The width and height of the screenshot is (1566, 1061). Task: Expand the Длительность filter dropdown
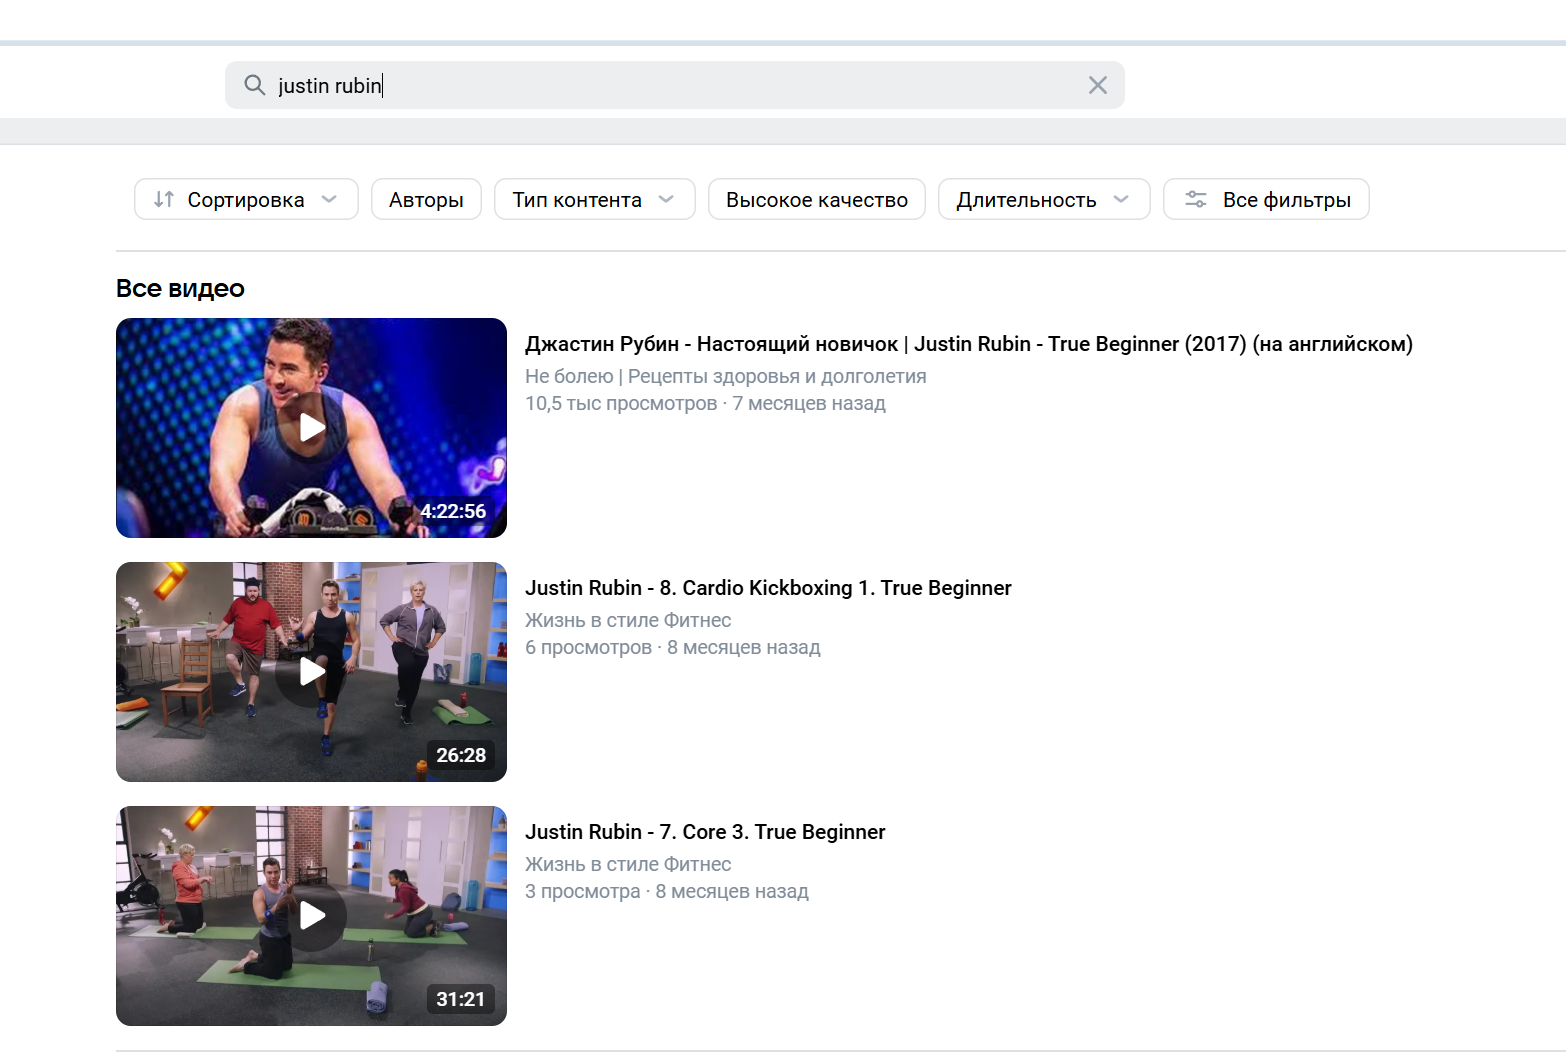pyautogui.click(x=1043, y=199)
